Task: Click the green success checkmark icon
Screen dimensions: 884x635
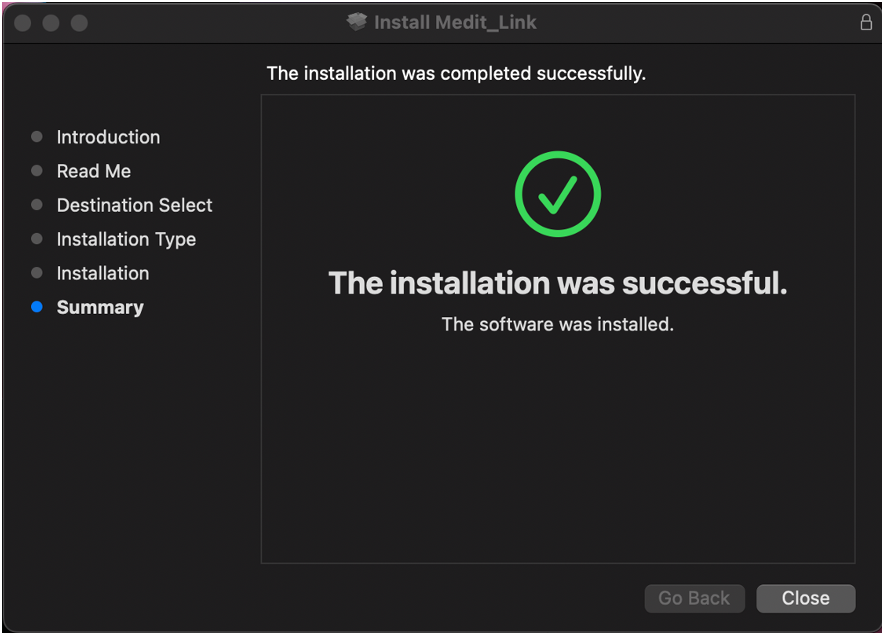Action: pyautogui.click(x=558, y=194)
